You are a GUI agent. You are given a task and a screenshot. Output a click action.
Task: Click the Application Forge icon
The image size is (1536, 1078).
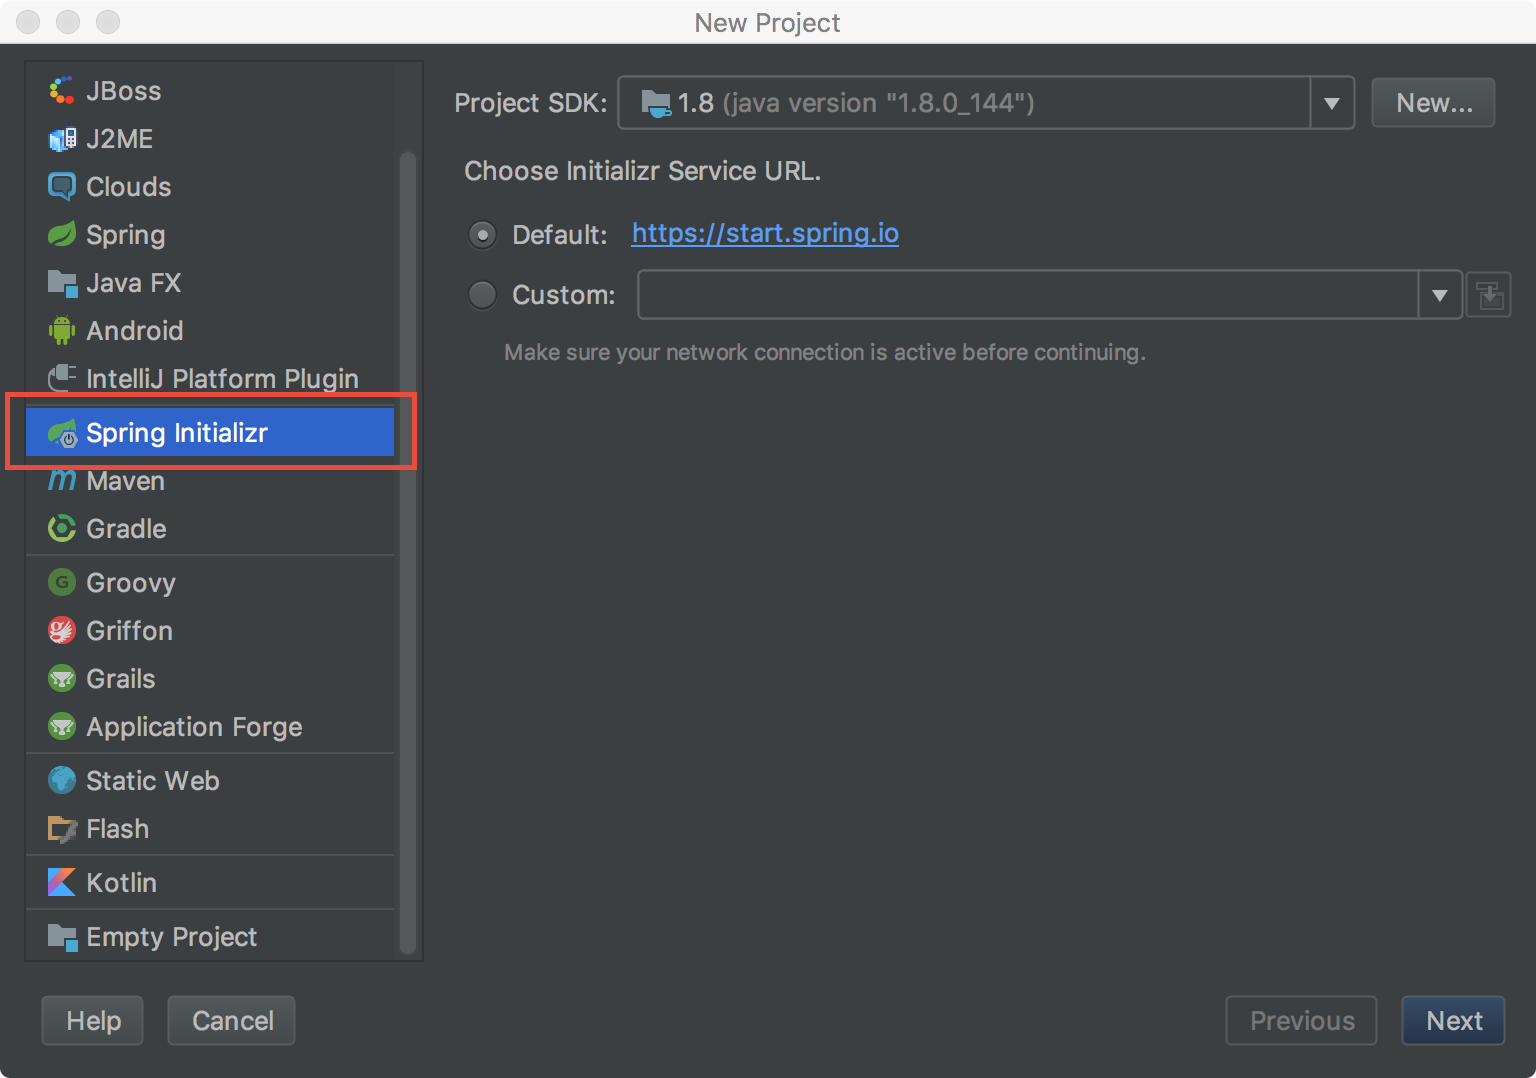[x=62, y=727]
